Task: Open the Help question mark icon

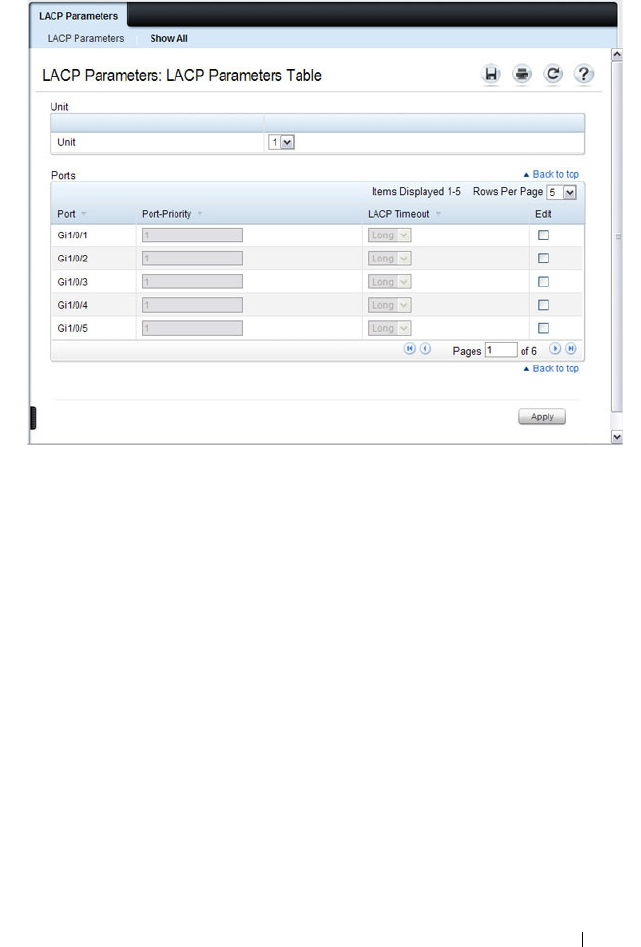Action: [x=583, y=74]
